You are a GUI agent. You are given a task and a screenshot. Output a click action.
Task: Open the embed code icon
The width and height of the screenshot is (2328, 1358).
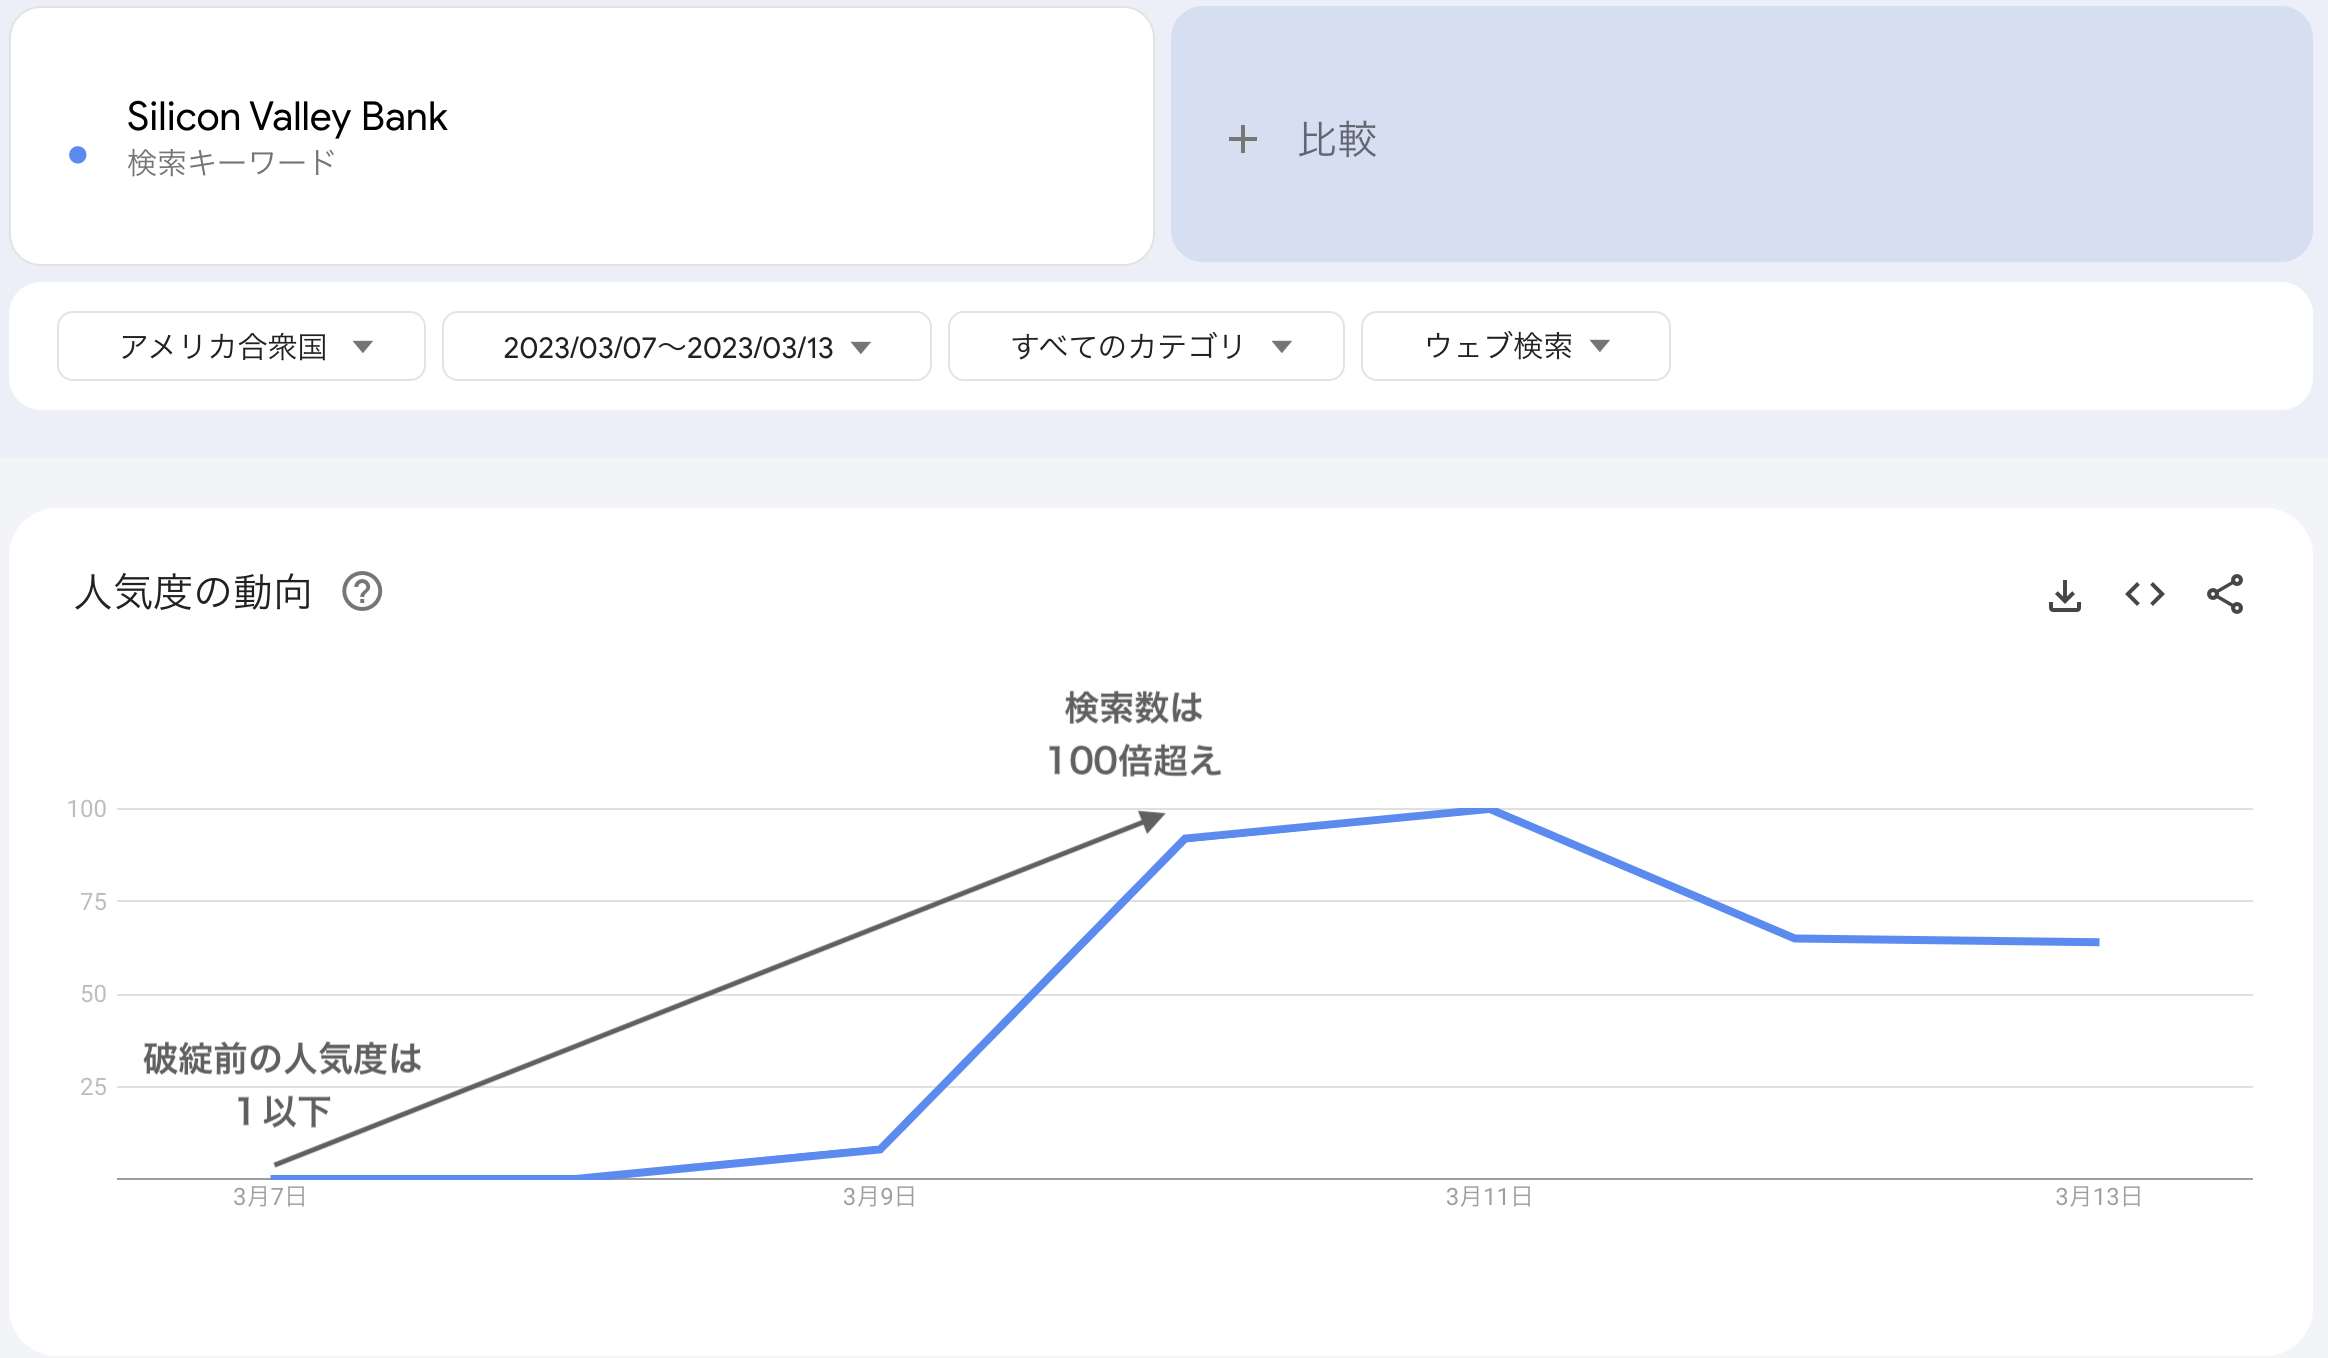pos(2145,595)
